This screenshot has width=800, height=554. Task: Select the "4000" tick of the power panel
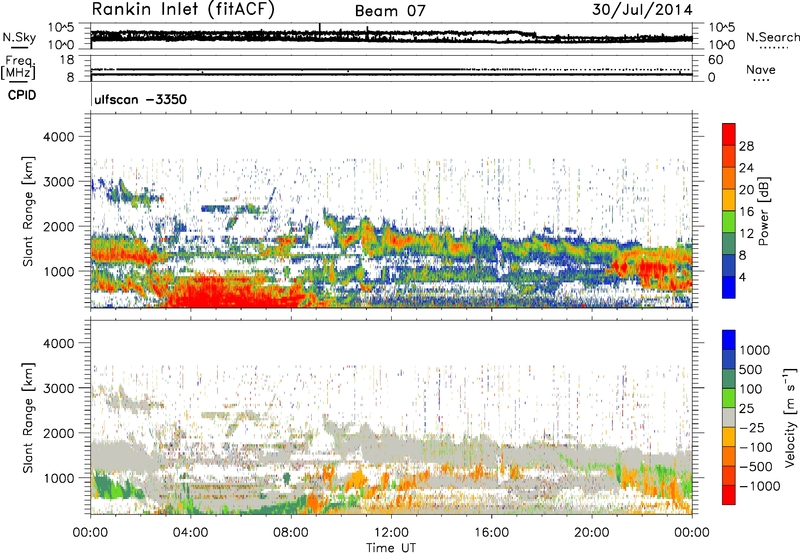pyautogui.click(x=59, y=137)
